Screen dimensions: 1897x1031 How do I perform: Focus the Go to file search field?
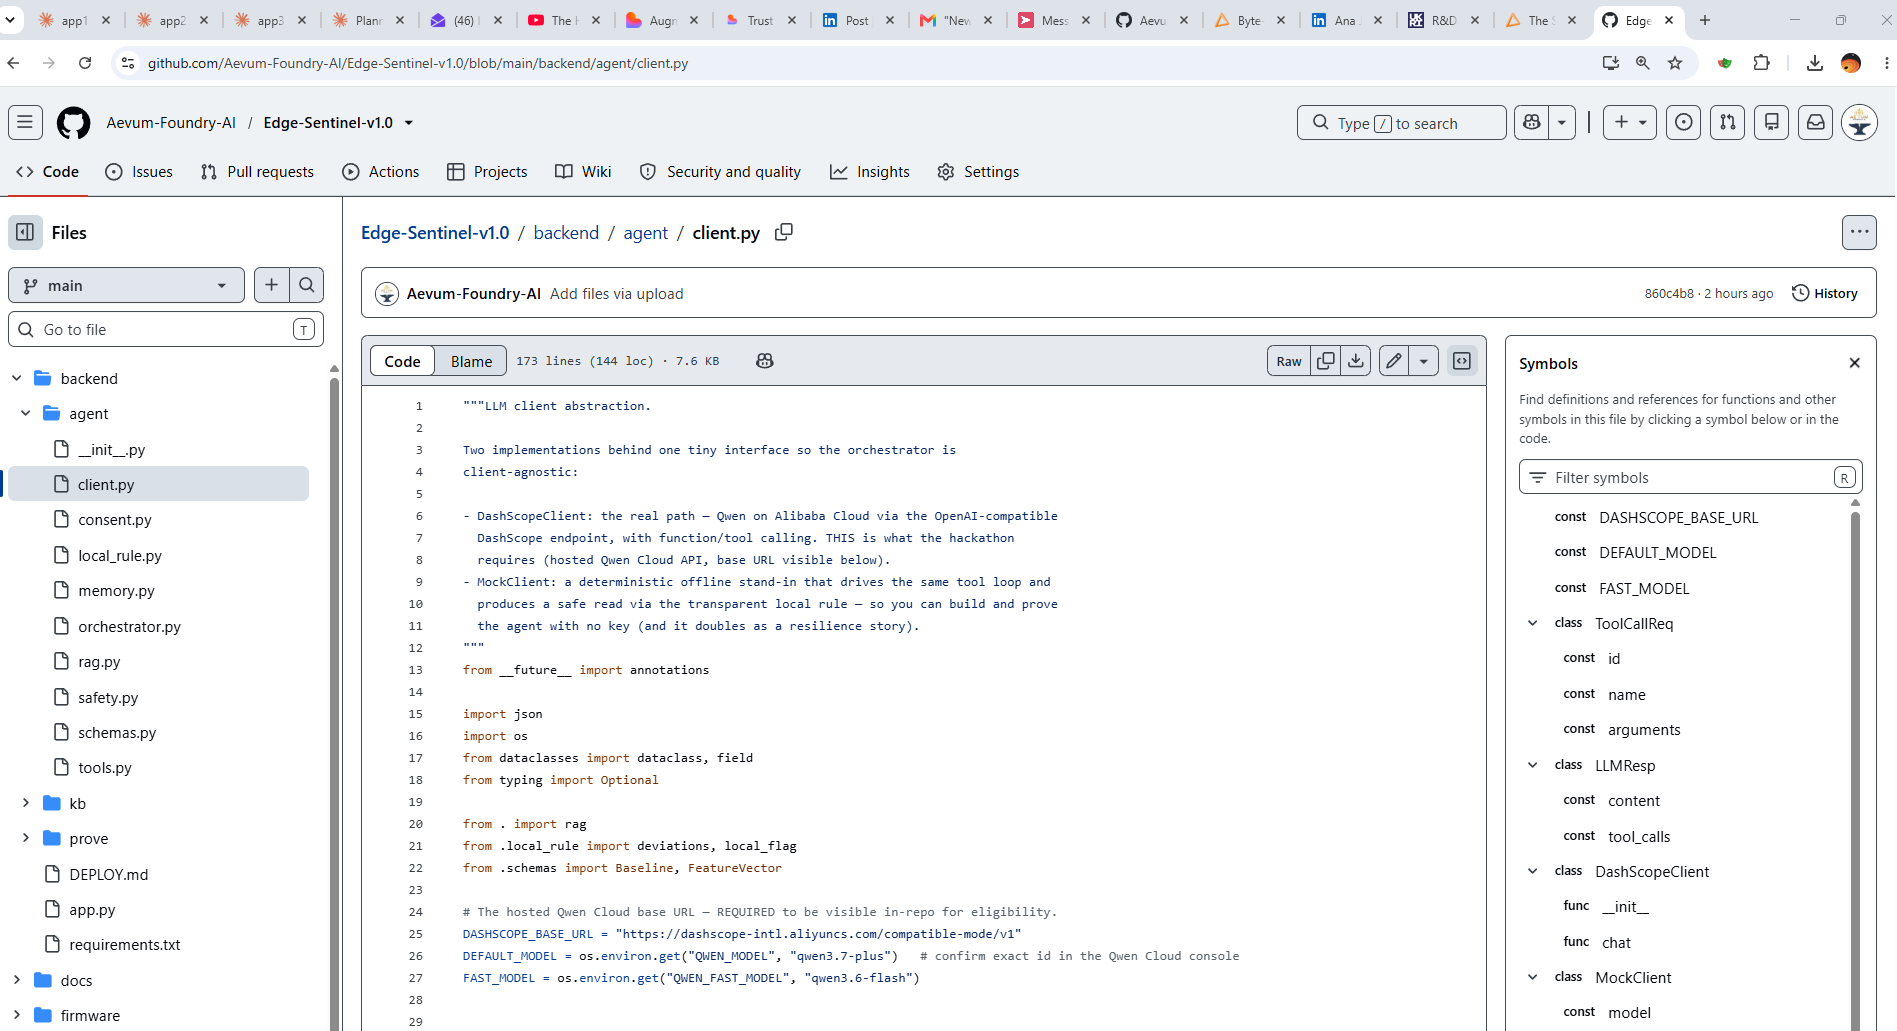(166, 329)
